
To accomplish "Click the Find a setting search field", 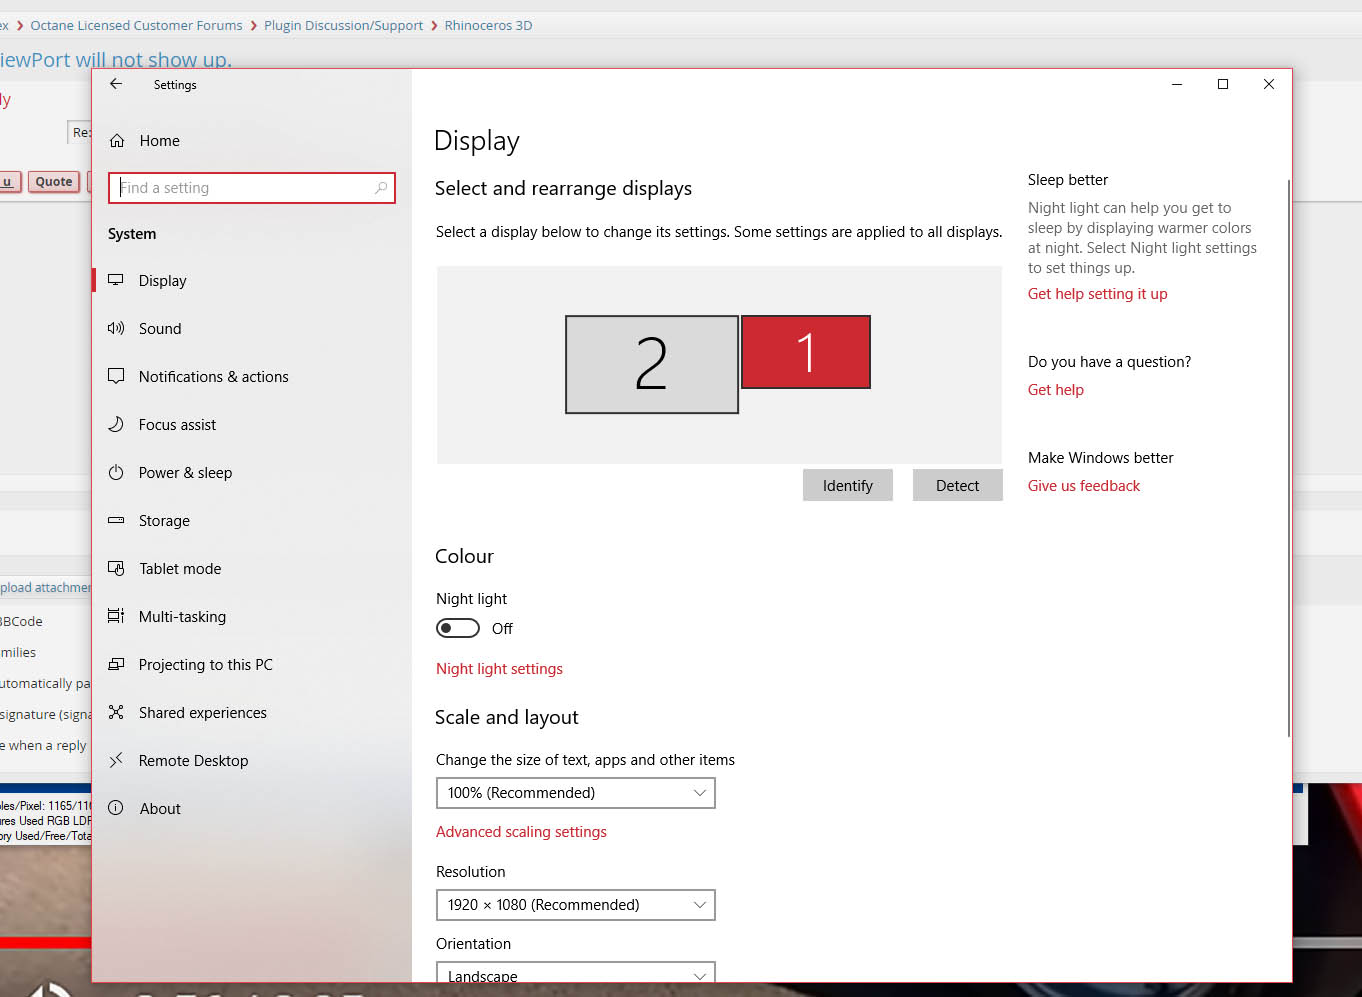I will click(x=252, y=188).
